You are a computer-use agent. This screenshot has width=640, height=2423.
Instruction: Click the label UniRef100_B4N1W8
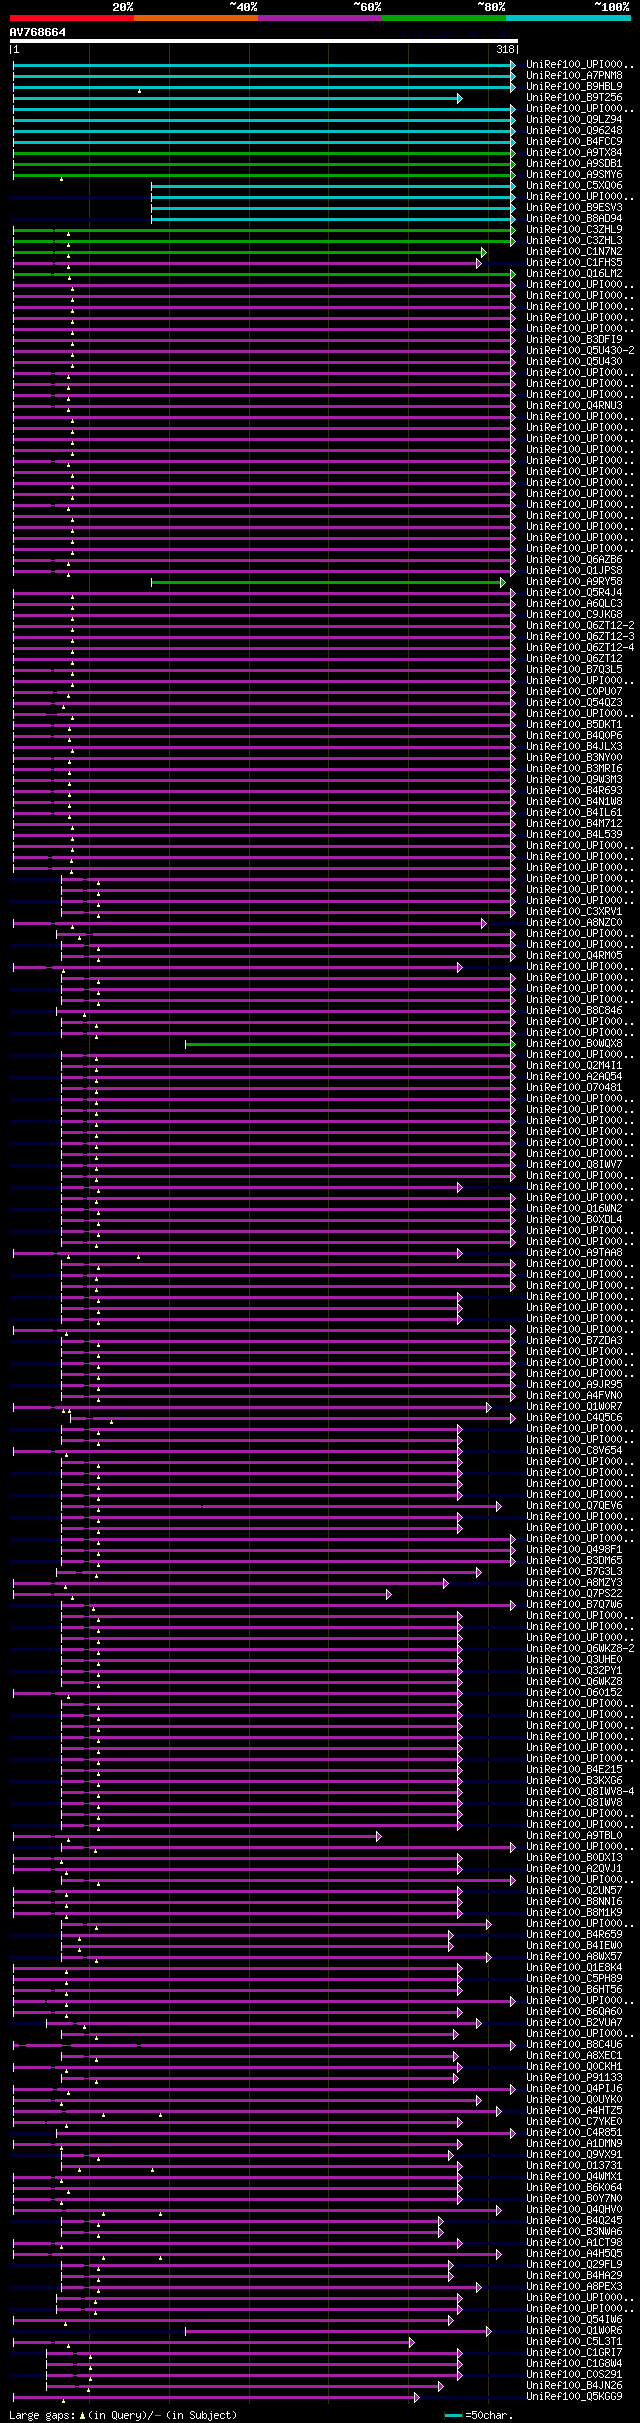574,801
